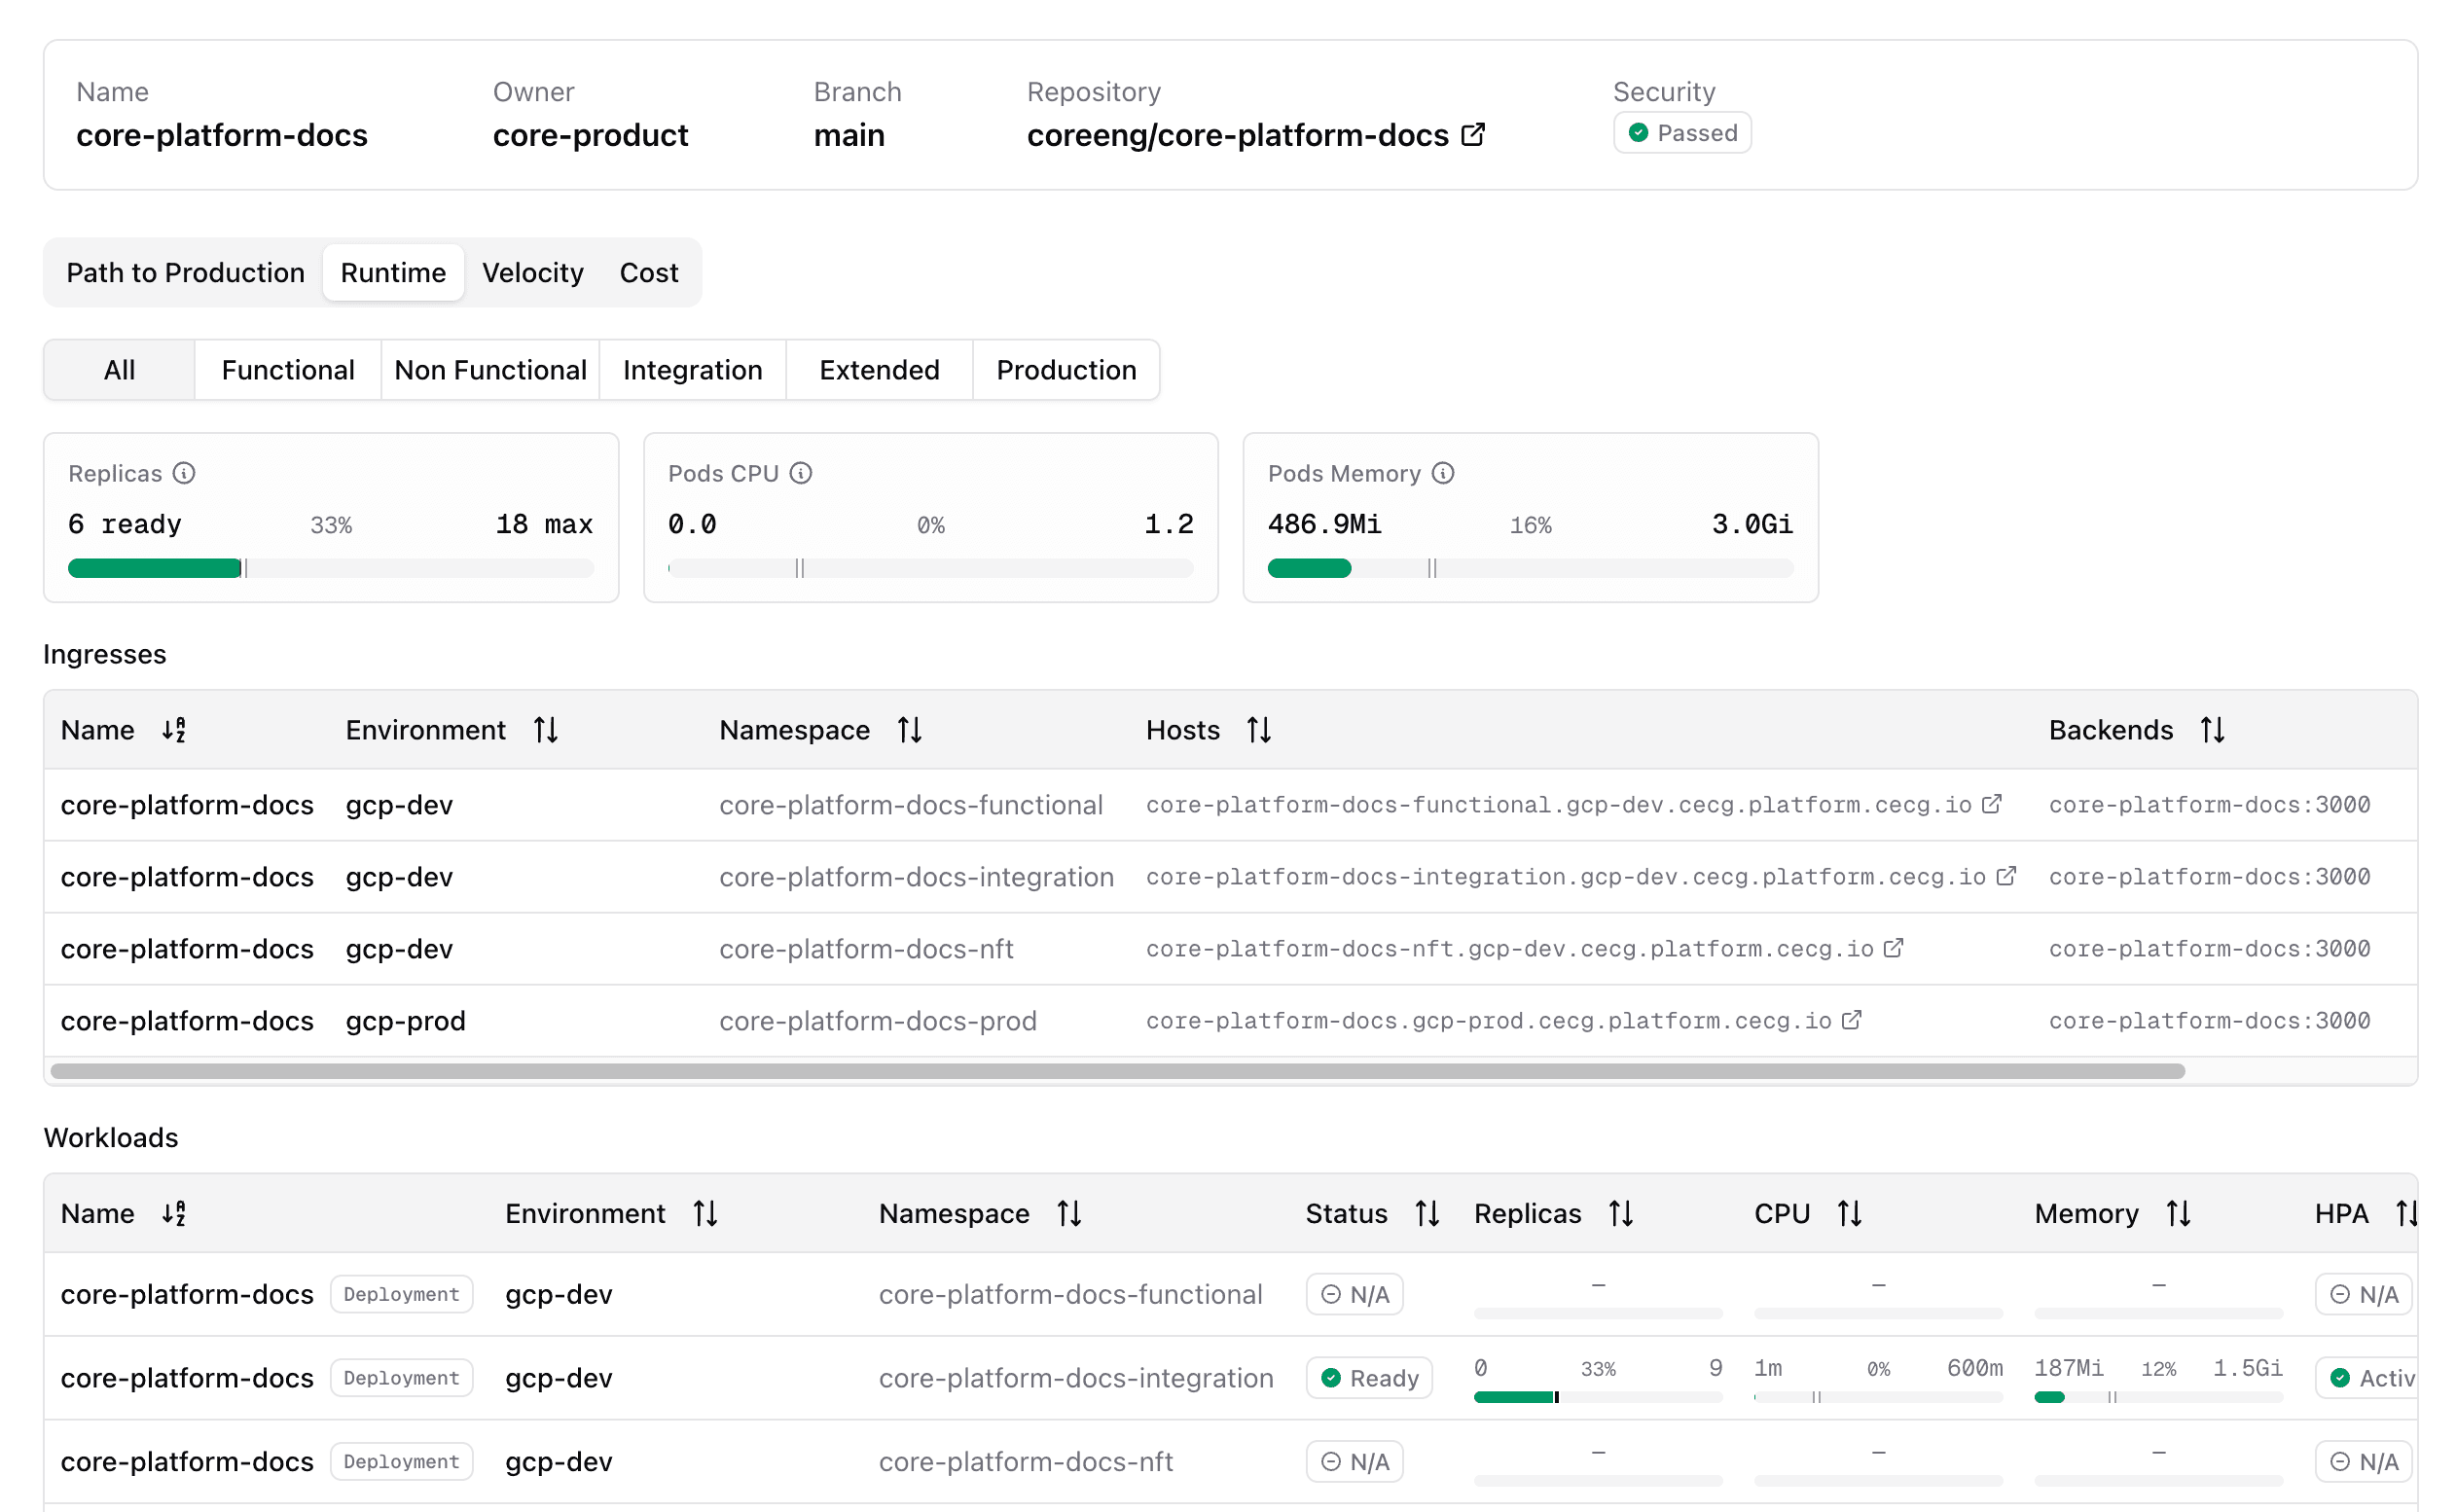The image size is (2456, 1512).
Task: Filter by Extended environment
Action: coord(879,370)
